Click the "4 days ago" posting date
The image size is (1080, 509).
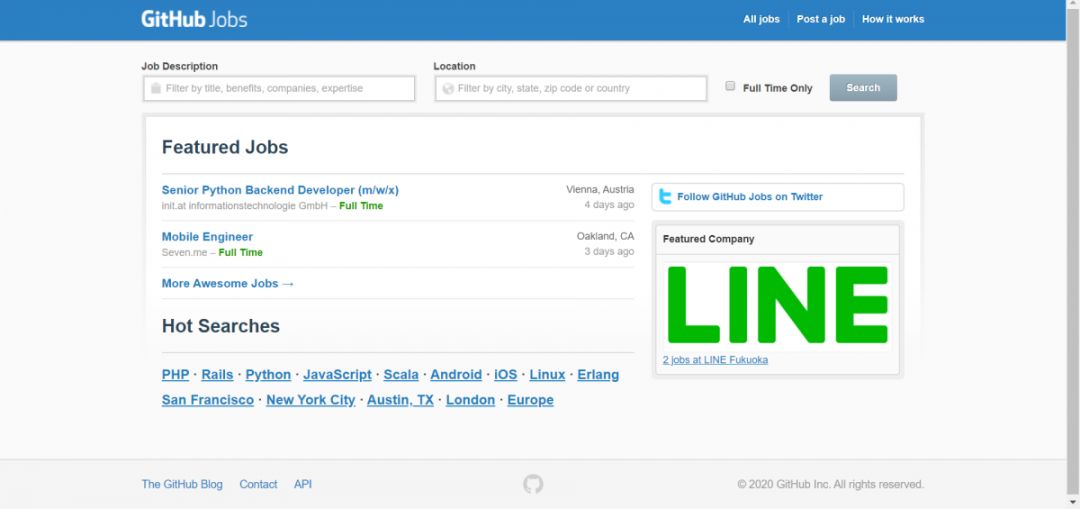[609, 205]
